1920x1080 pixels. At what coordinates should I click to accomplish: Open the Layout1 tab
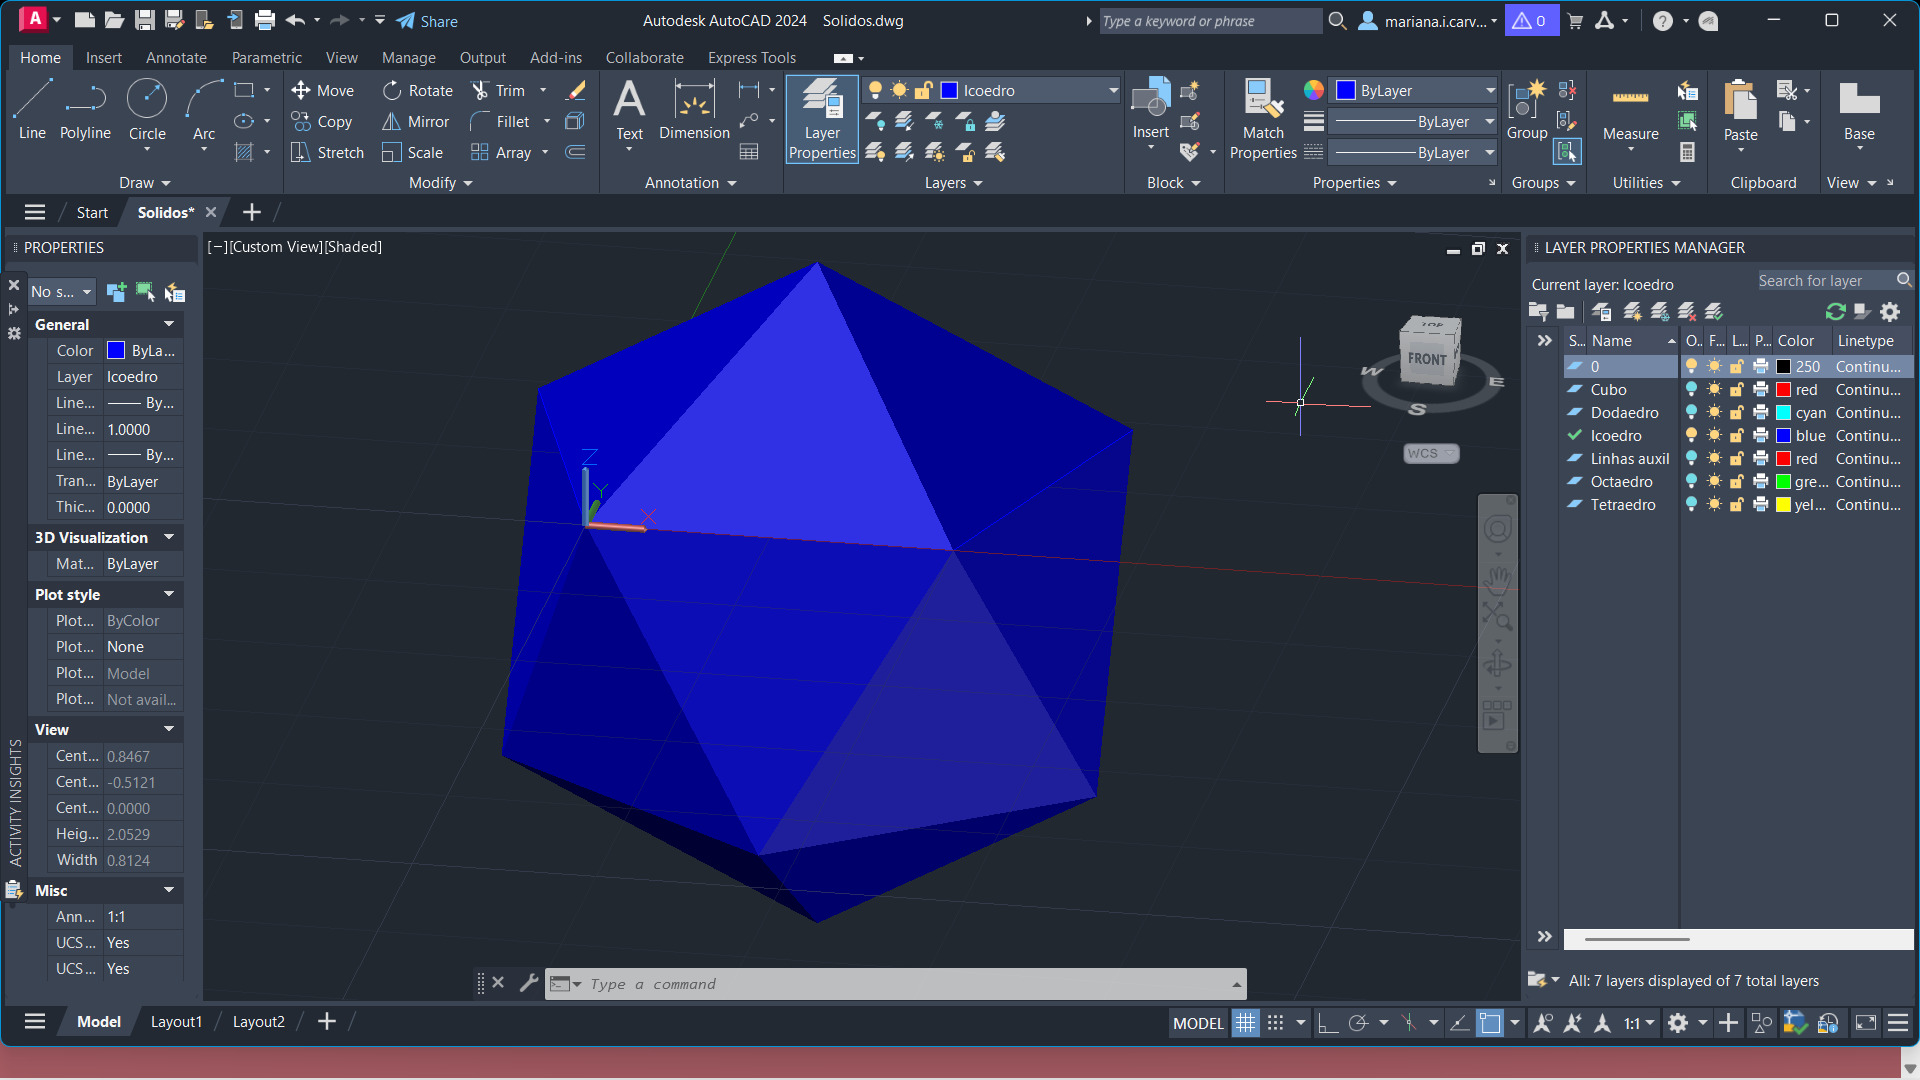(176, 1022)
